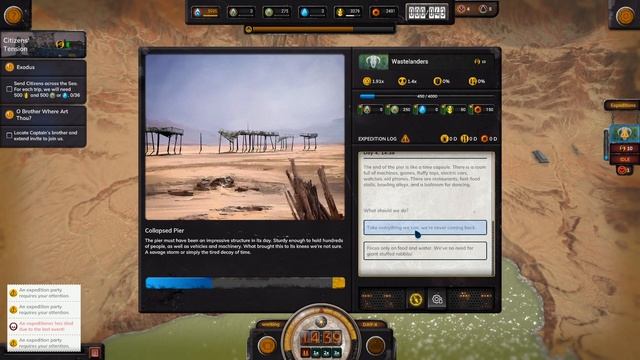This screenshot has height=360, width=640.
Task: Click the yellow marker ending the exploration bar
Action: click(x=338, y=283)
